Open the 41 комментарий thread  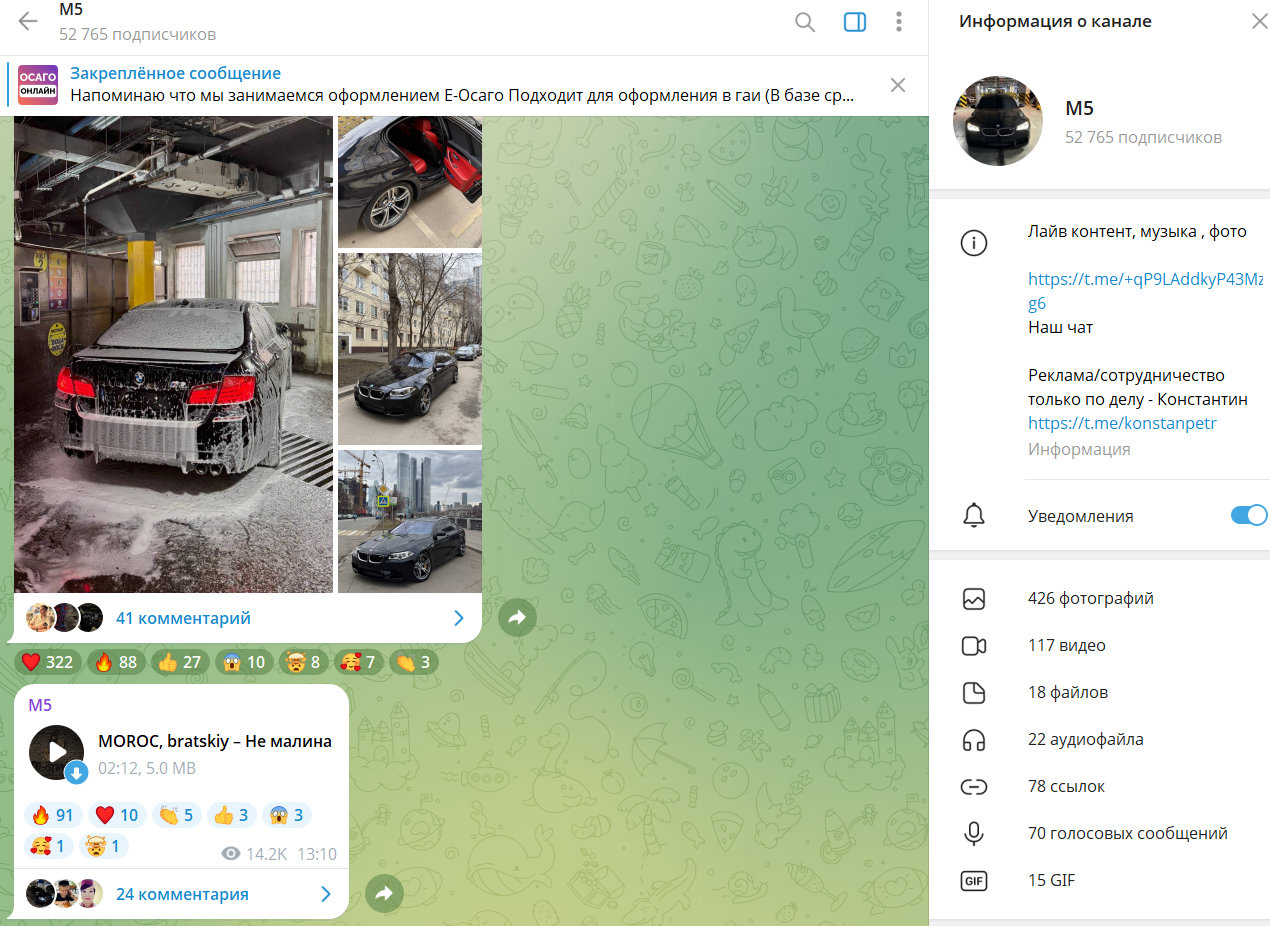pos(183,618)
